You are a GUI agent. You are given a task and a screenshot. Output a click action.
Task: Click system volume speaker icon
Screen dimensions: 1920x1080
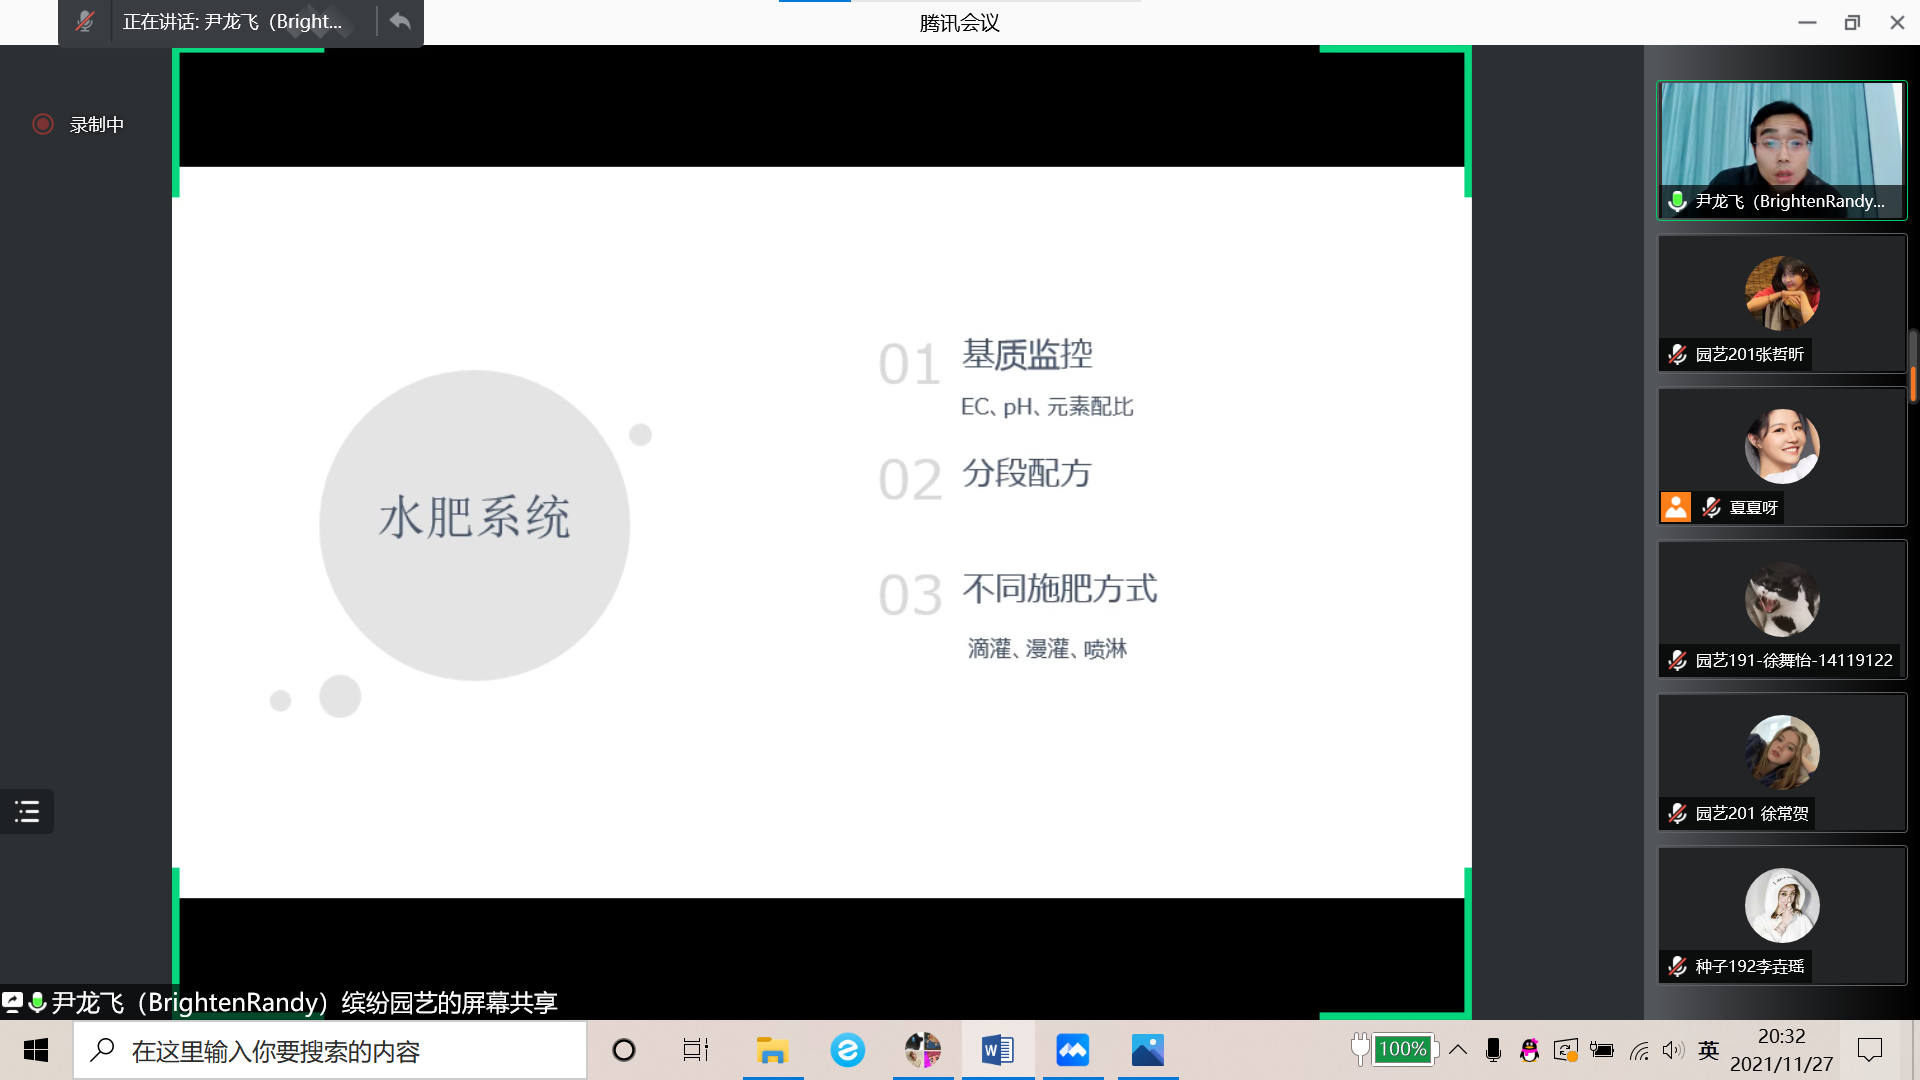pyautogui.click(x=1672, y=1050)
